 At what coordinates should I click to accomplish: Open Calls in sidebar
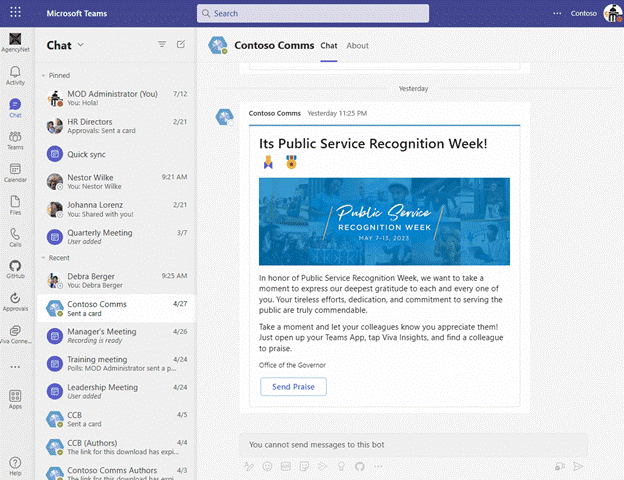(15, 238)
